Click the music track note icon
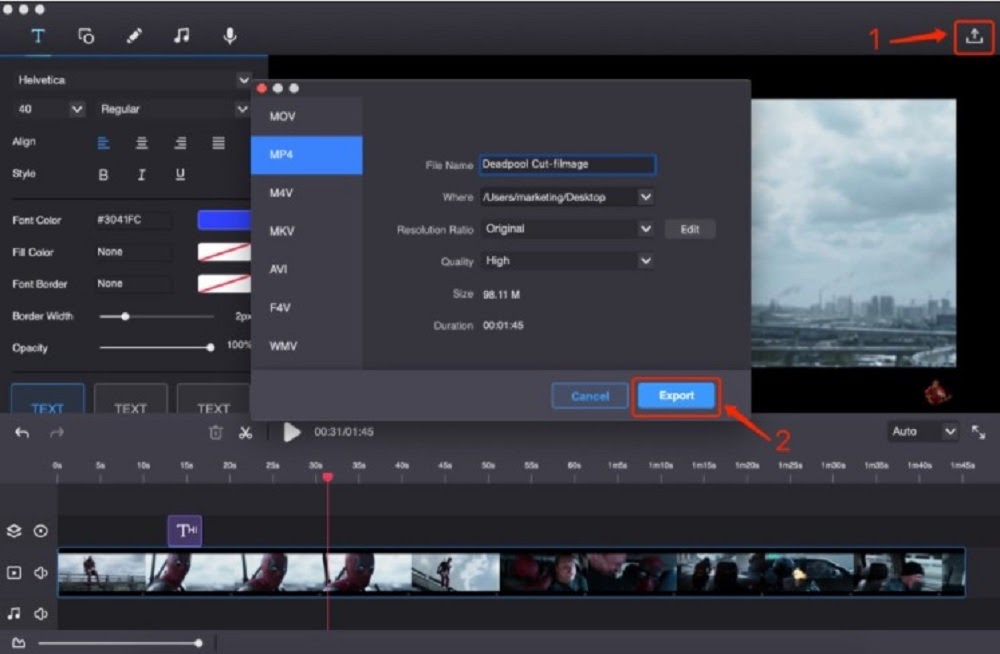The image size is (1000, 654). (x=13, y=613)
